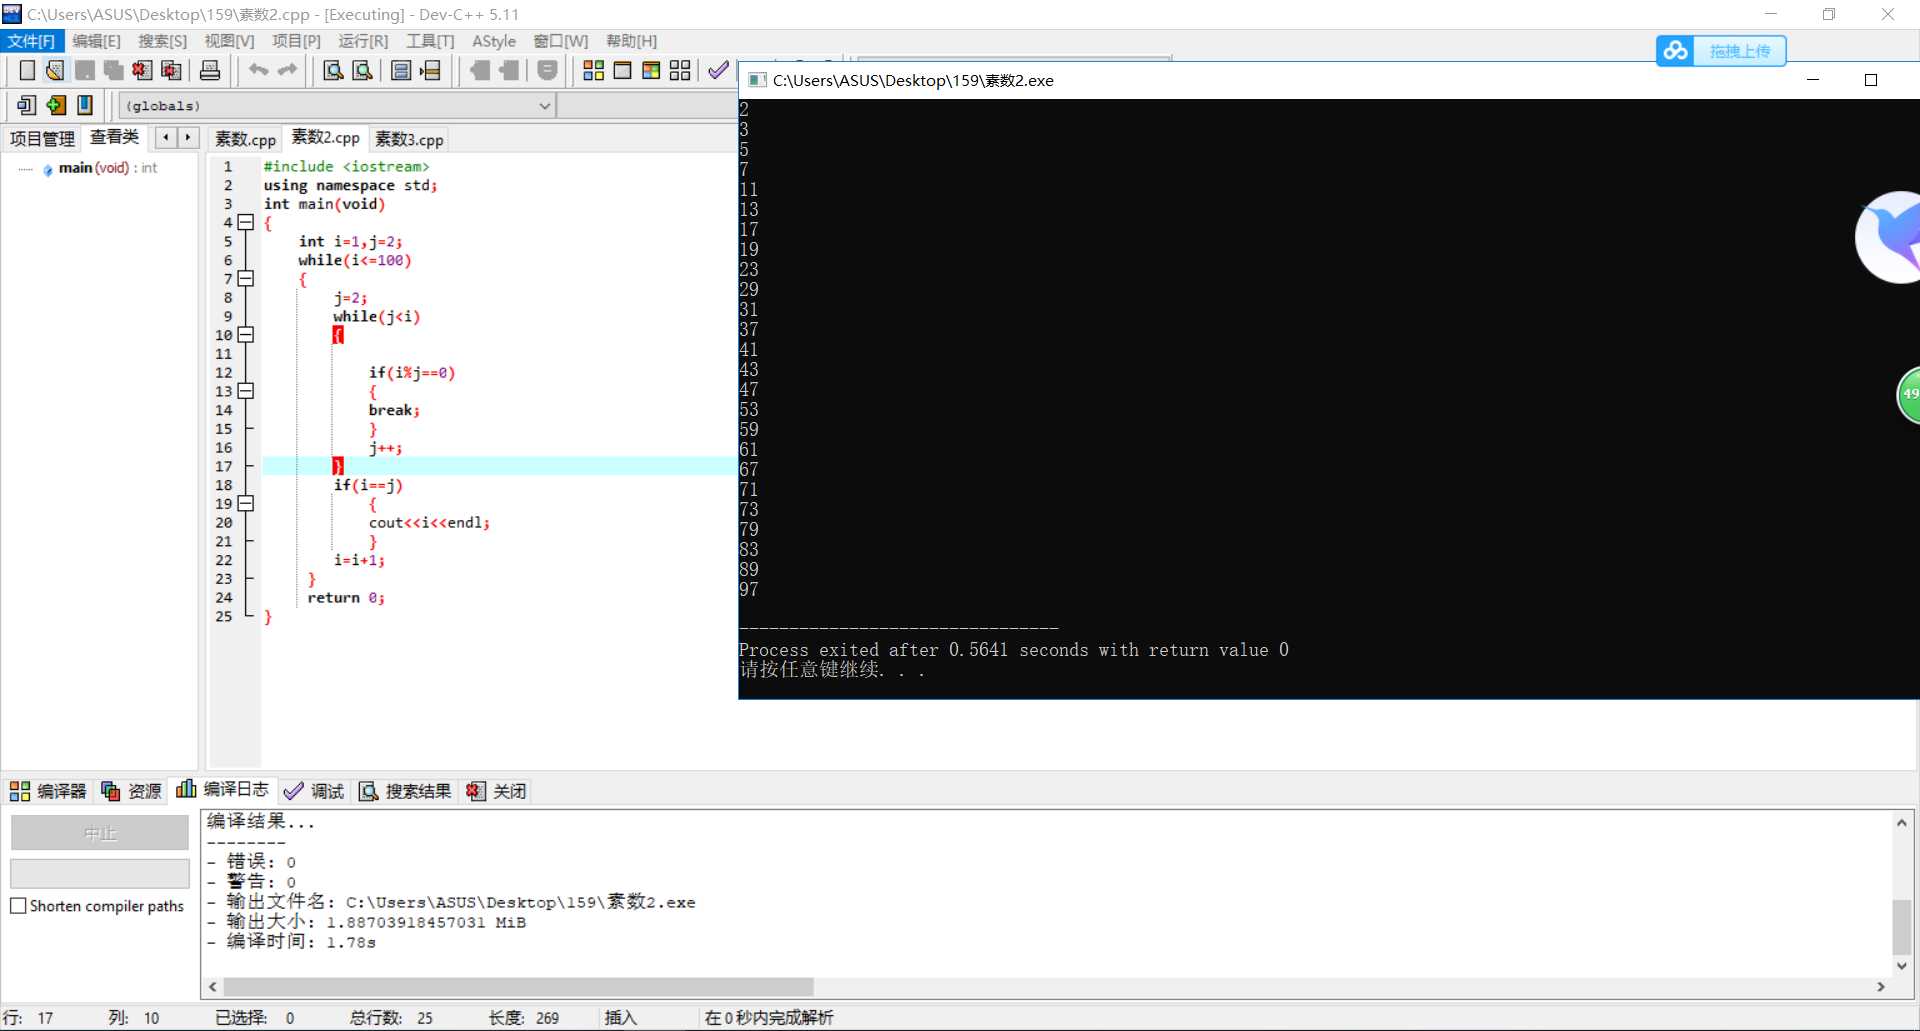This screenshot has width=1920, height=1031.
Task: Click the Redo arrow icon
Action: [x=287, y=70]
